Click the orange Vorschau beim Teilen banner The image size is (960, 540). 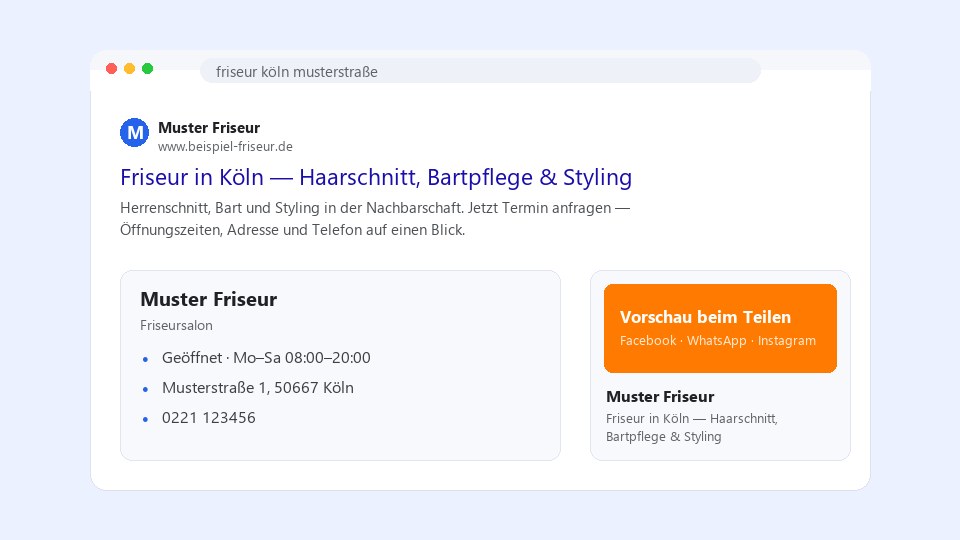tap(720, 328)
